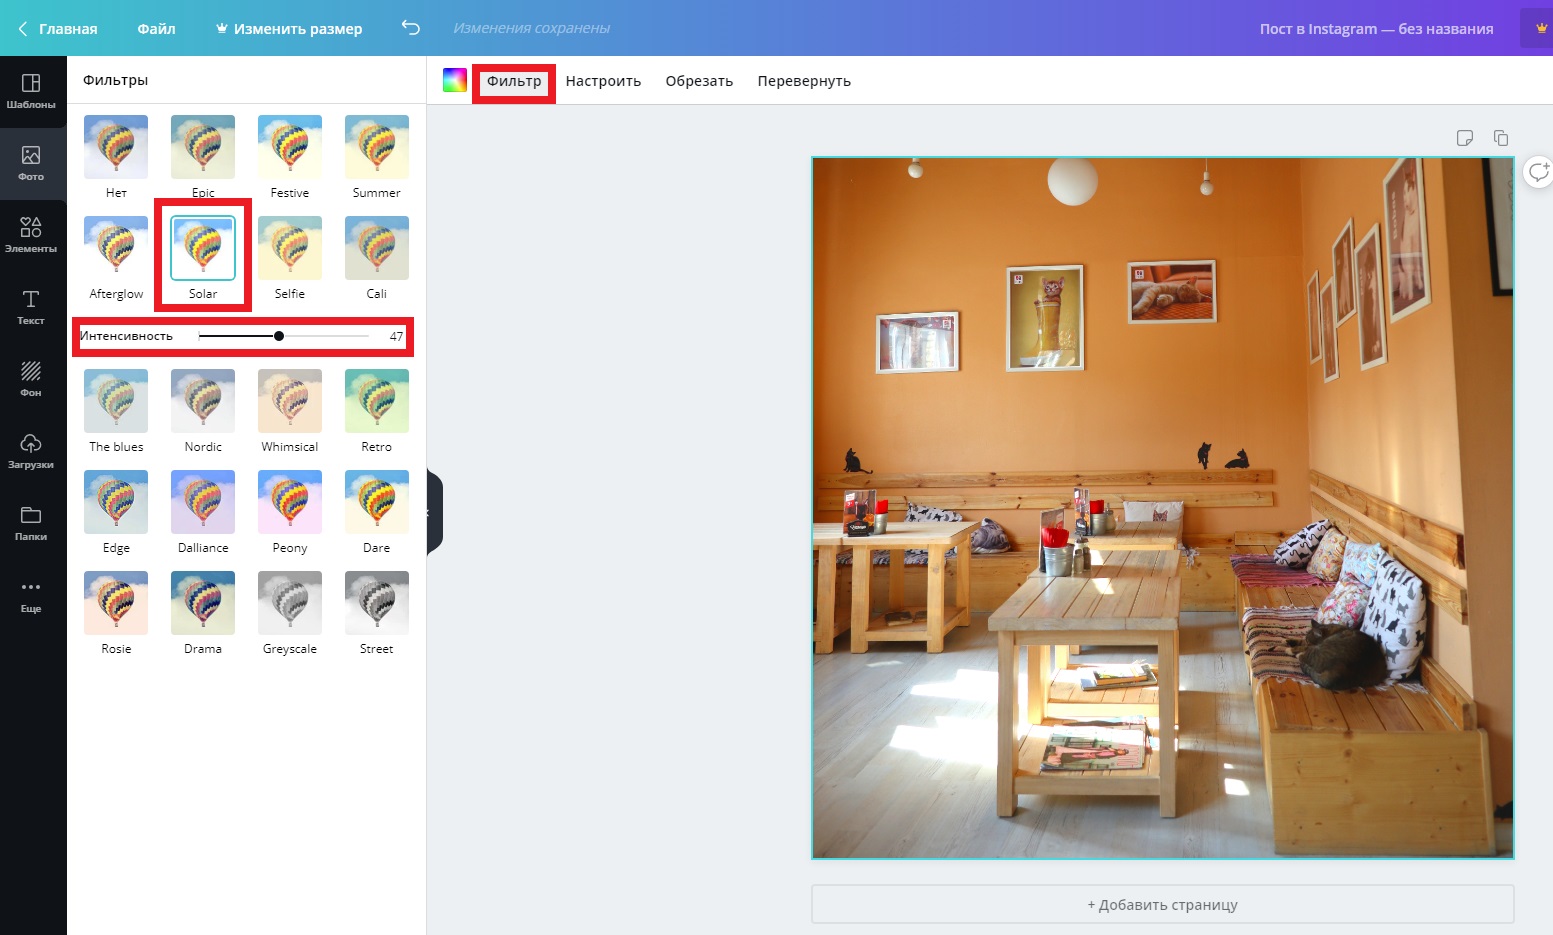The height and width of the screenshot is (935, 1553).
Task: Open the Фото photos sidebar panel
Action: pyautogui.click(x=31, y=163)
